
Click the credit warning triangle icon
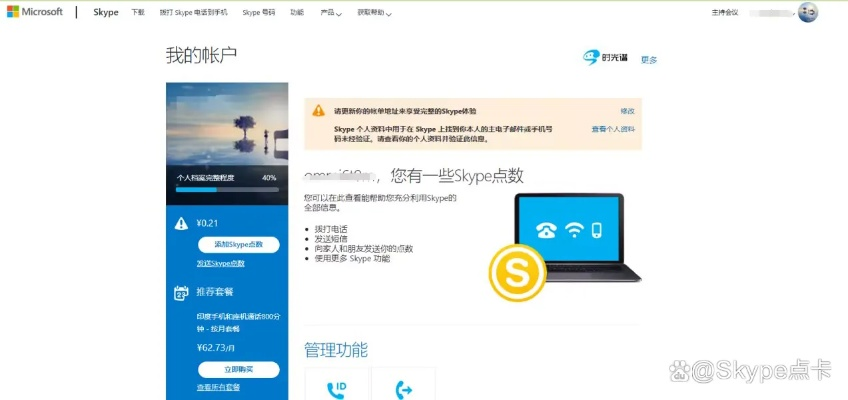pos(181,223)
